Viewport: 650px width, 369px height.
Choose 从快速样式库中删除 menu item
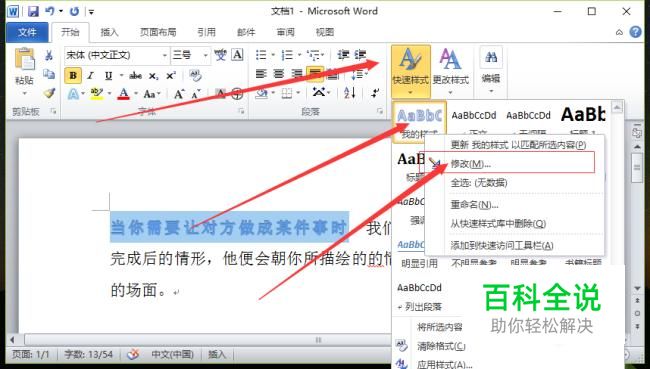(514, 224)
